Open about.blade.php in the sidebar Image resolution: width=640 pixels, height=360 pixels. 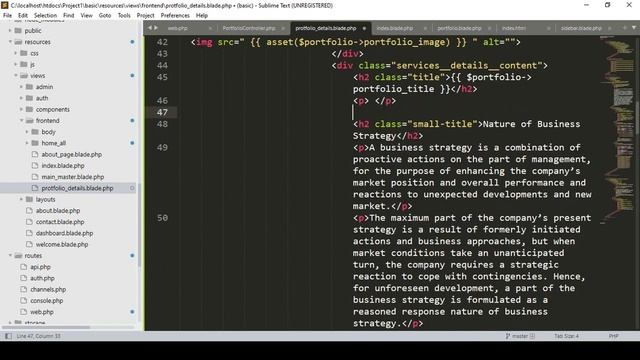(x=58, y=211)
